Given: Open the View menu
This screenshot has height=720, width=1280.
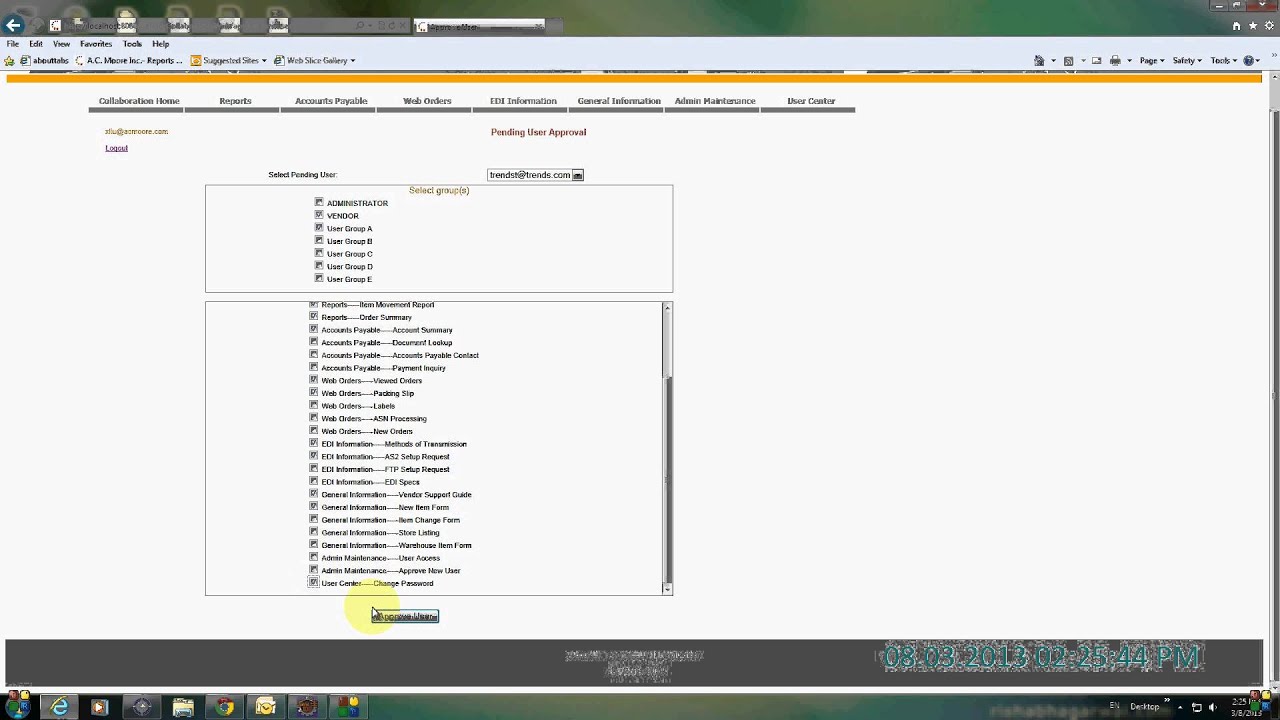Looking at the screenshot, I should tap(61, 44).
